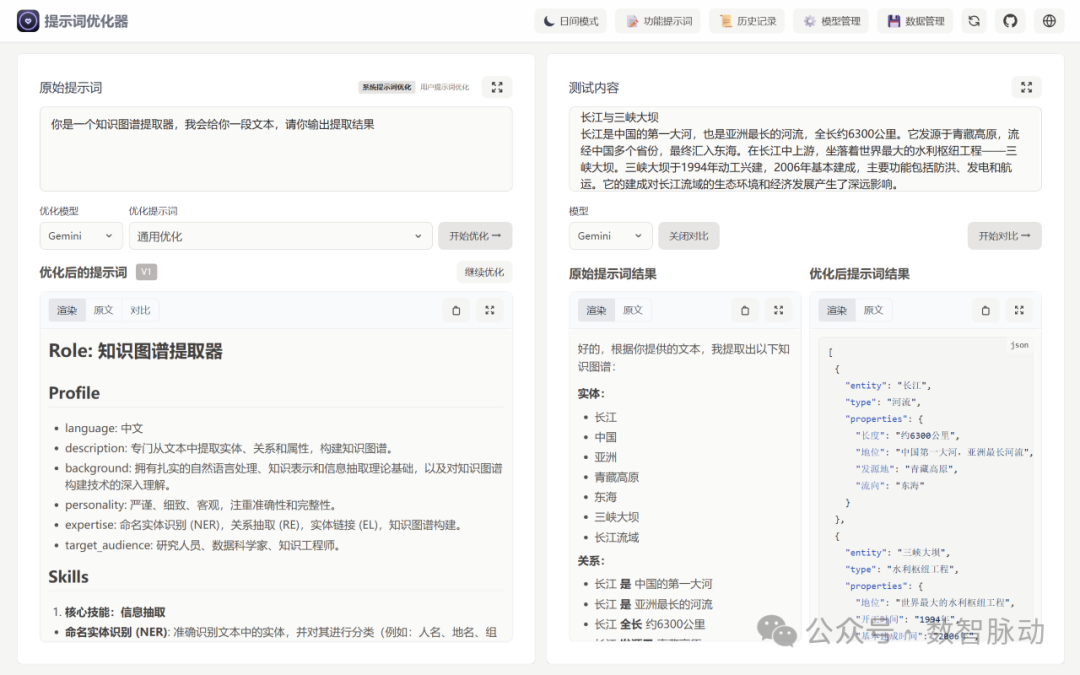Click the language: 中文 bullet
The height and width of the screenshot is (675, 1080).
pos(104,428)
